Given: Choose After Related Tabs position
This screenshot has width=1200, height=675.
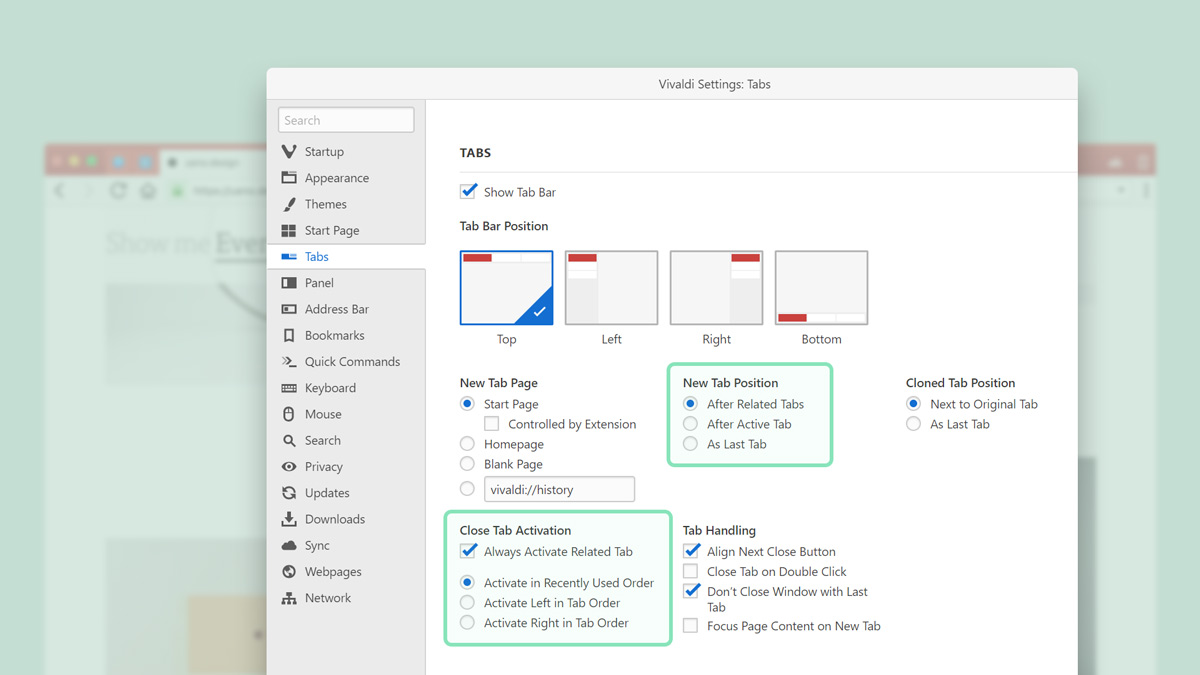Looking at the screenshot, I should click(690, 404).
